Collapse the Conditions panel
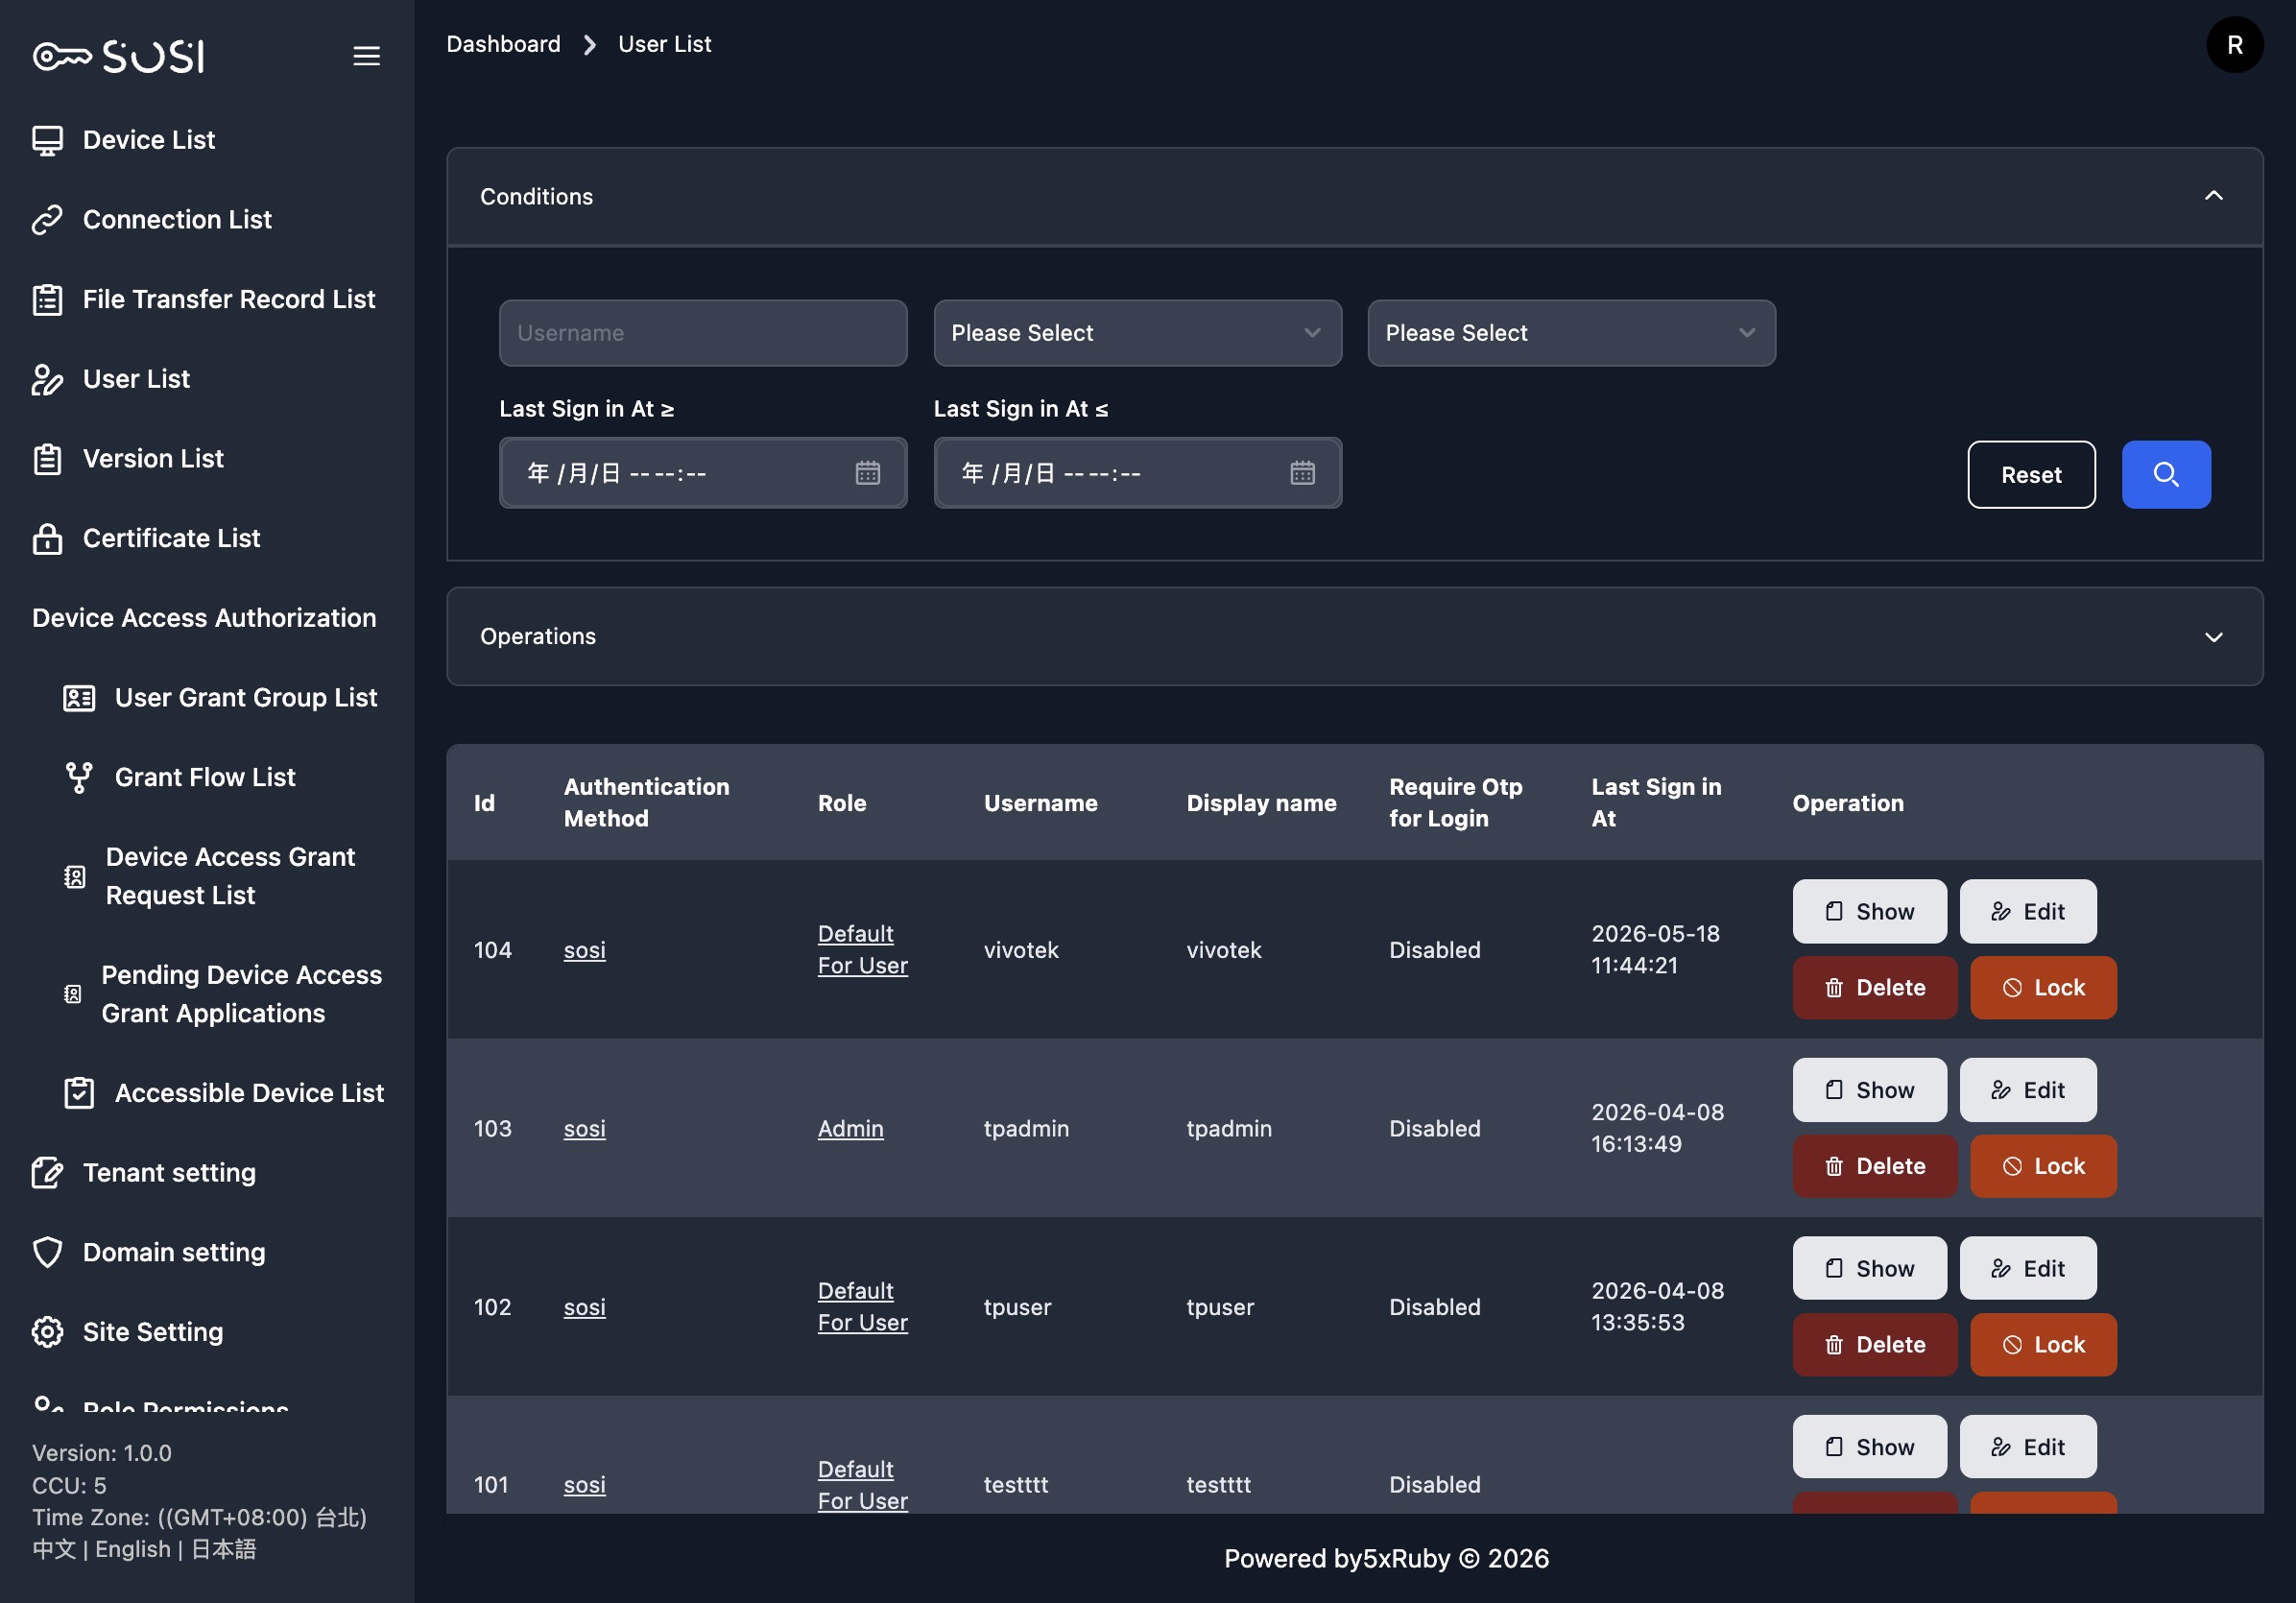Viewport: 2296px width, 1603px height. point(2213,196)
